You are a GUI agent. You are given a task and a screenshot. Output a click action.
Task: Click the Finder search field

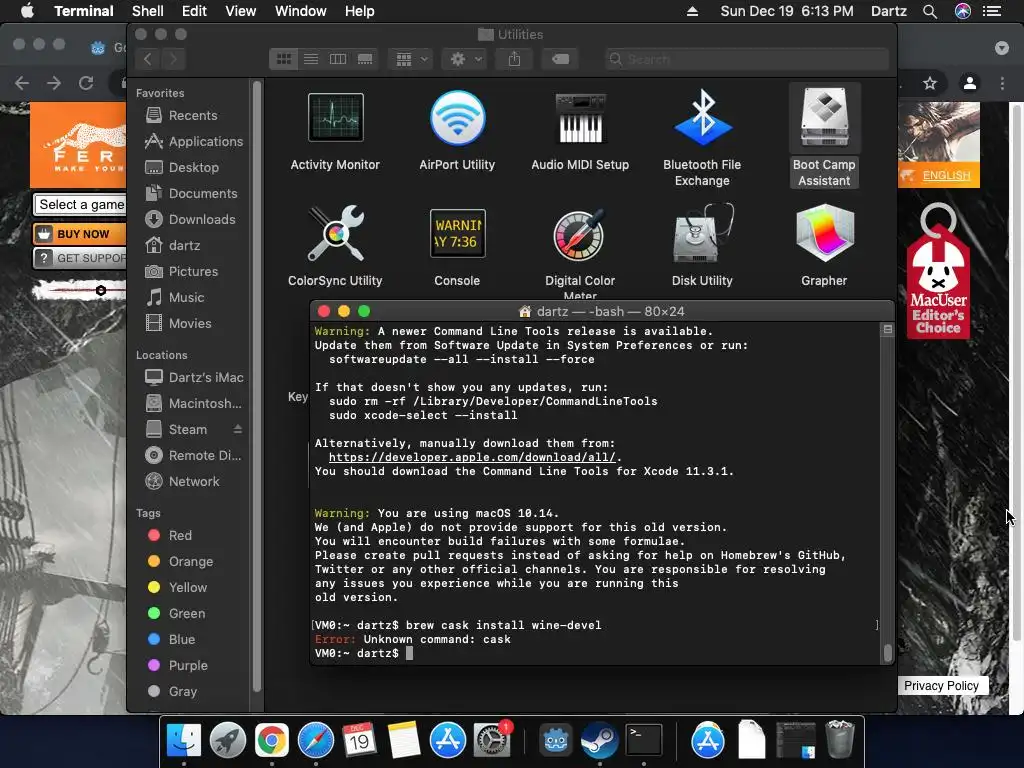point(747,59)
